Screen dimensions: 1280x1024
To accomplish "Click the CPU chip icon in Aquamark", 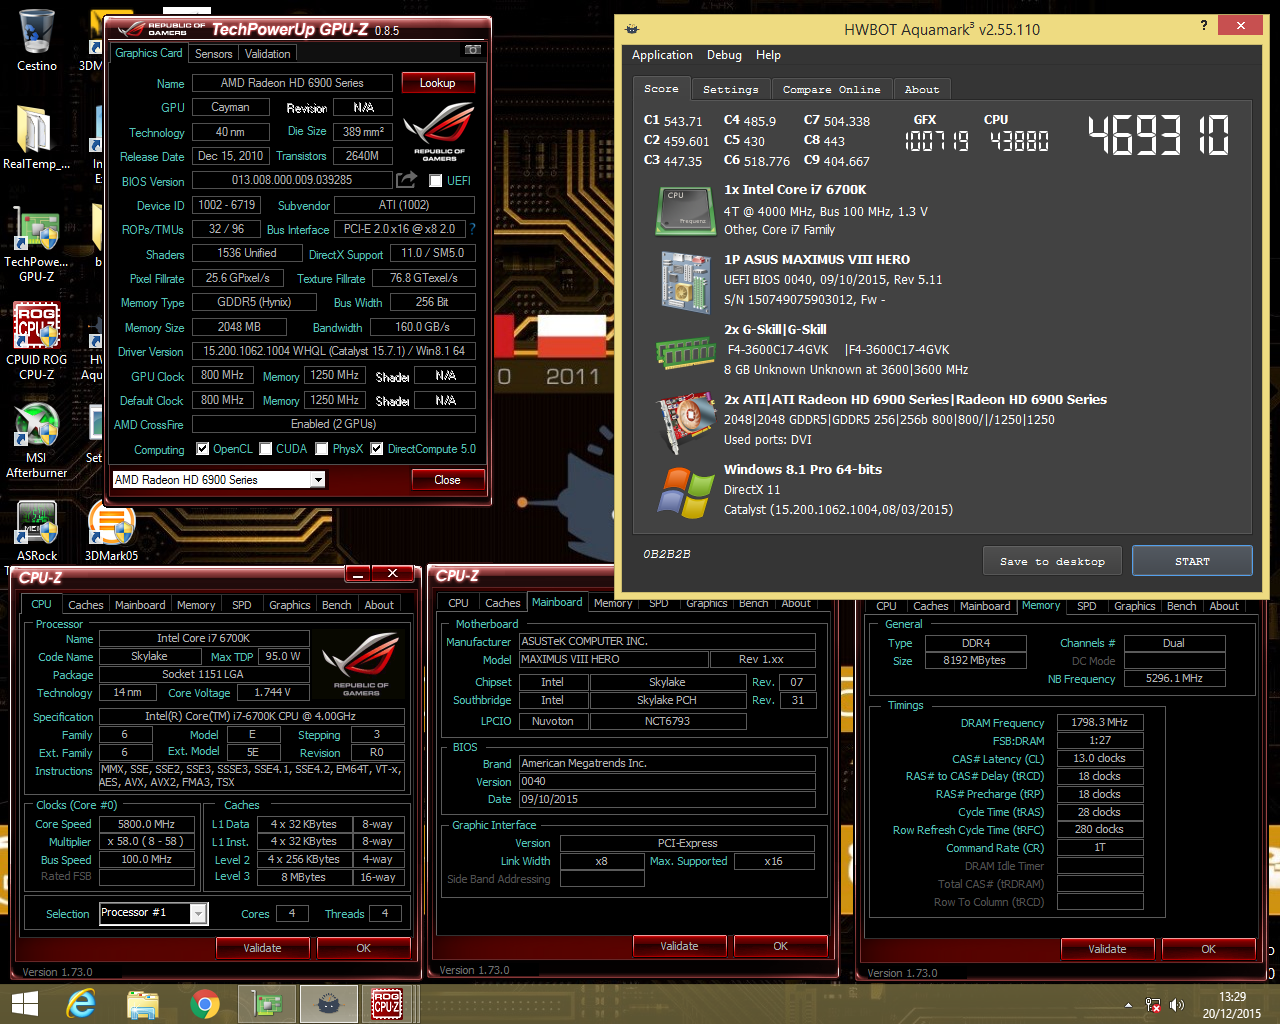I will 685,210.
